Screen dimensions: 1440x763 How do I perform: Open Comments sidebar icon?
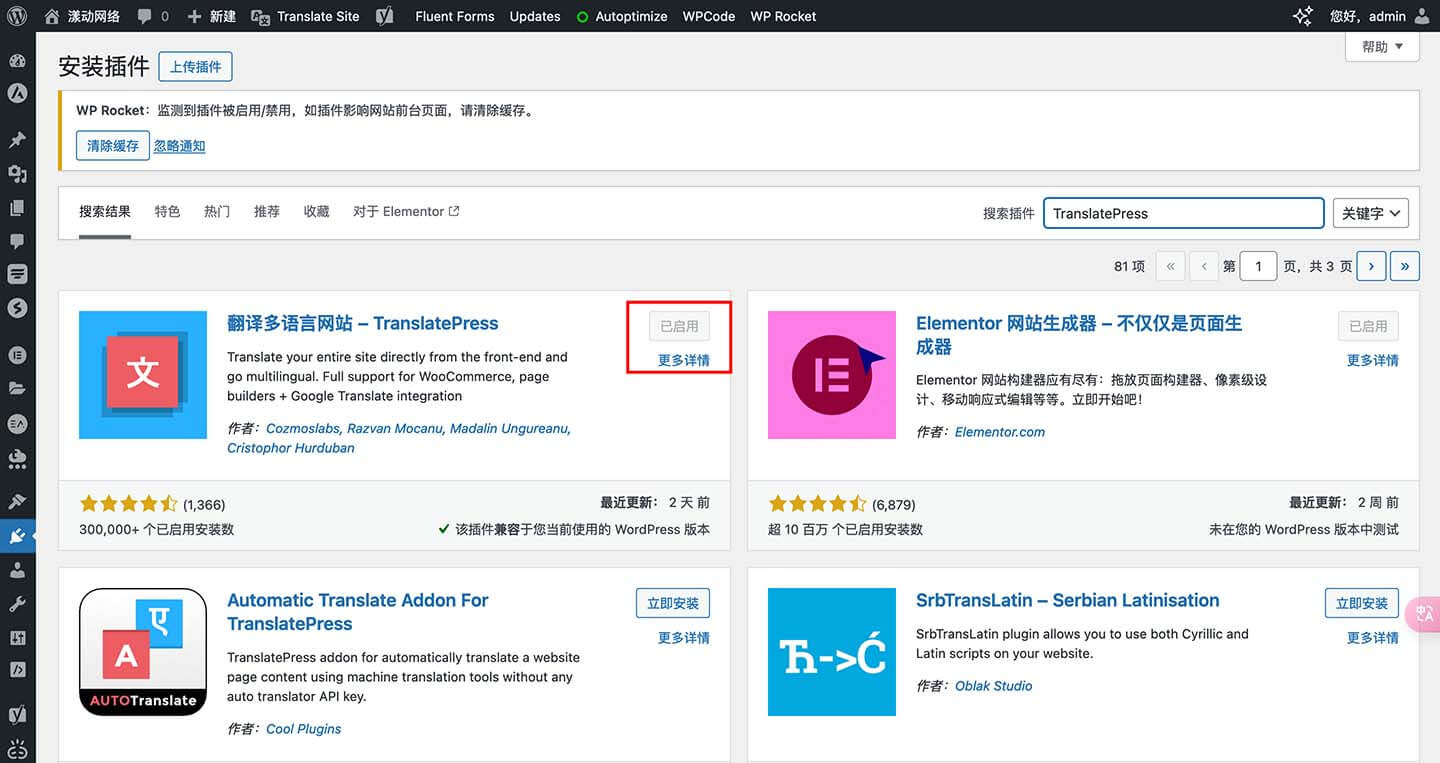(17, 241)
